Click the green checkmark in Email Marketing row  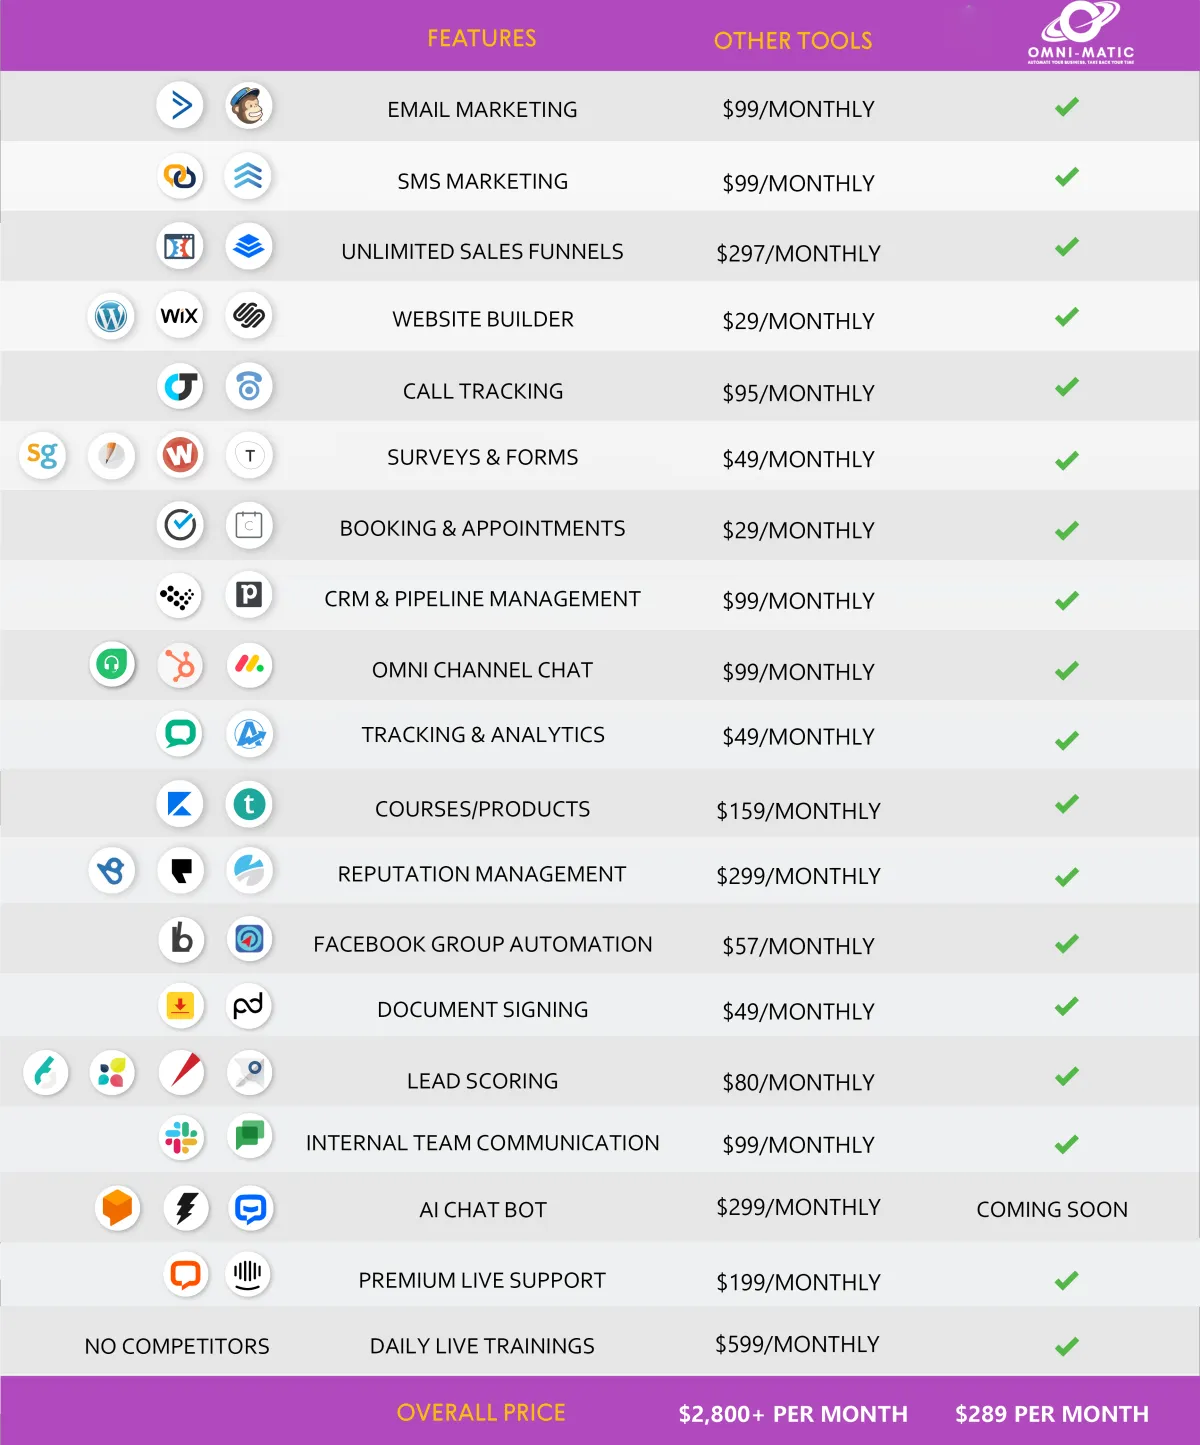1067,106
